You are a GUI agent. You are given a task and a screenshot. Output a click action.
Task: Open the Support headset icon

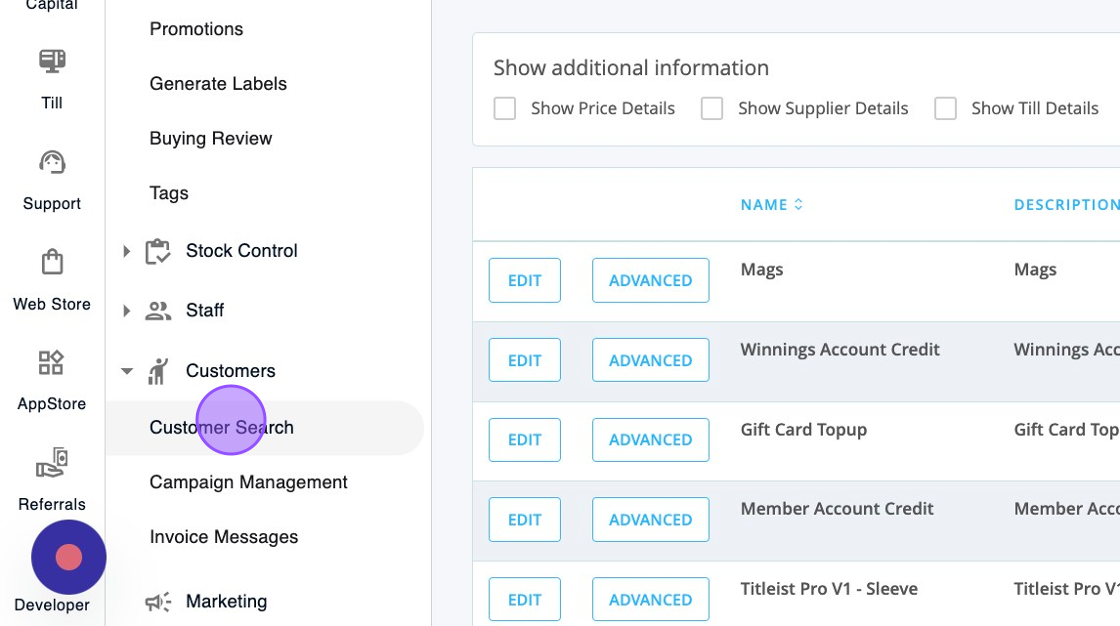point(52,163)
